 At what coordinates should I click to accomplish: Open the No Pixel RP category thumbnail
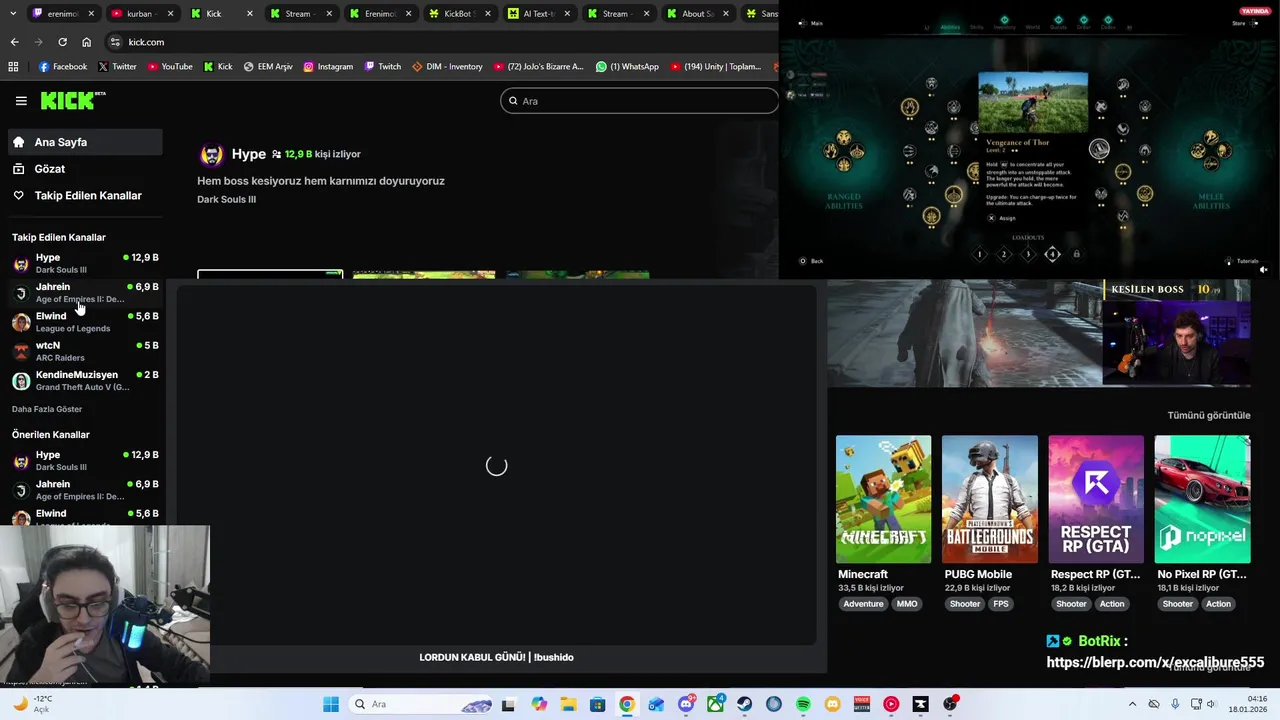point(1202,499)
